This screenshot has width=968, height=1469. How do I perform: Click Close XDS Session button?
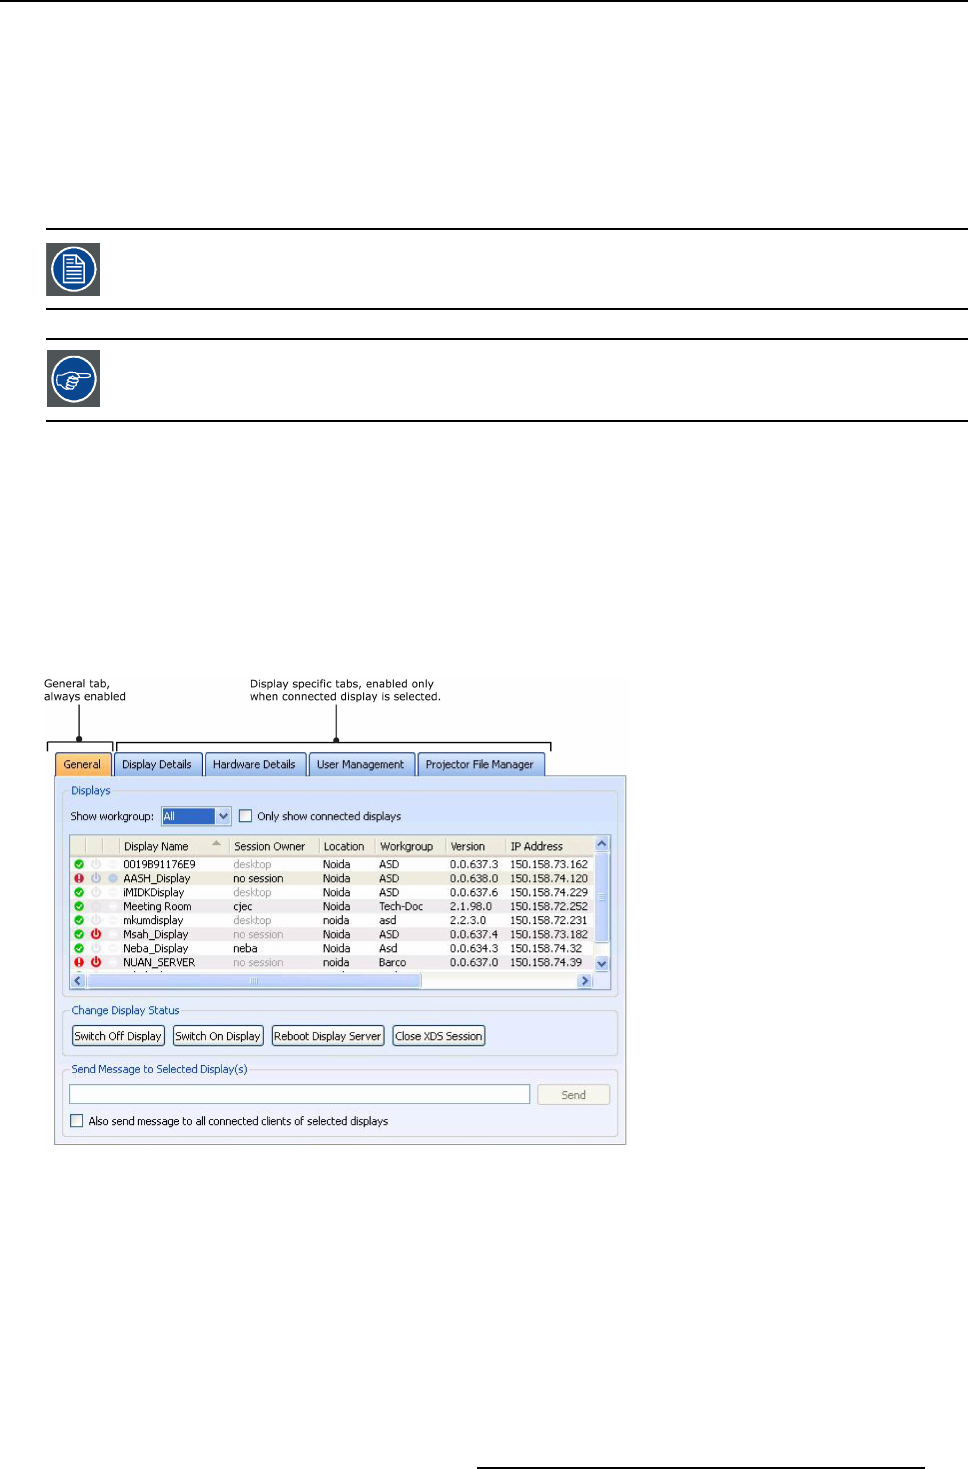coord(439,1036)
